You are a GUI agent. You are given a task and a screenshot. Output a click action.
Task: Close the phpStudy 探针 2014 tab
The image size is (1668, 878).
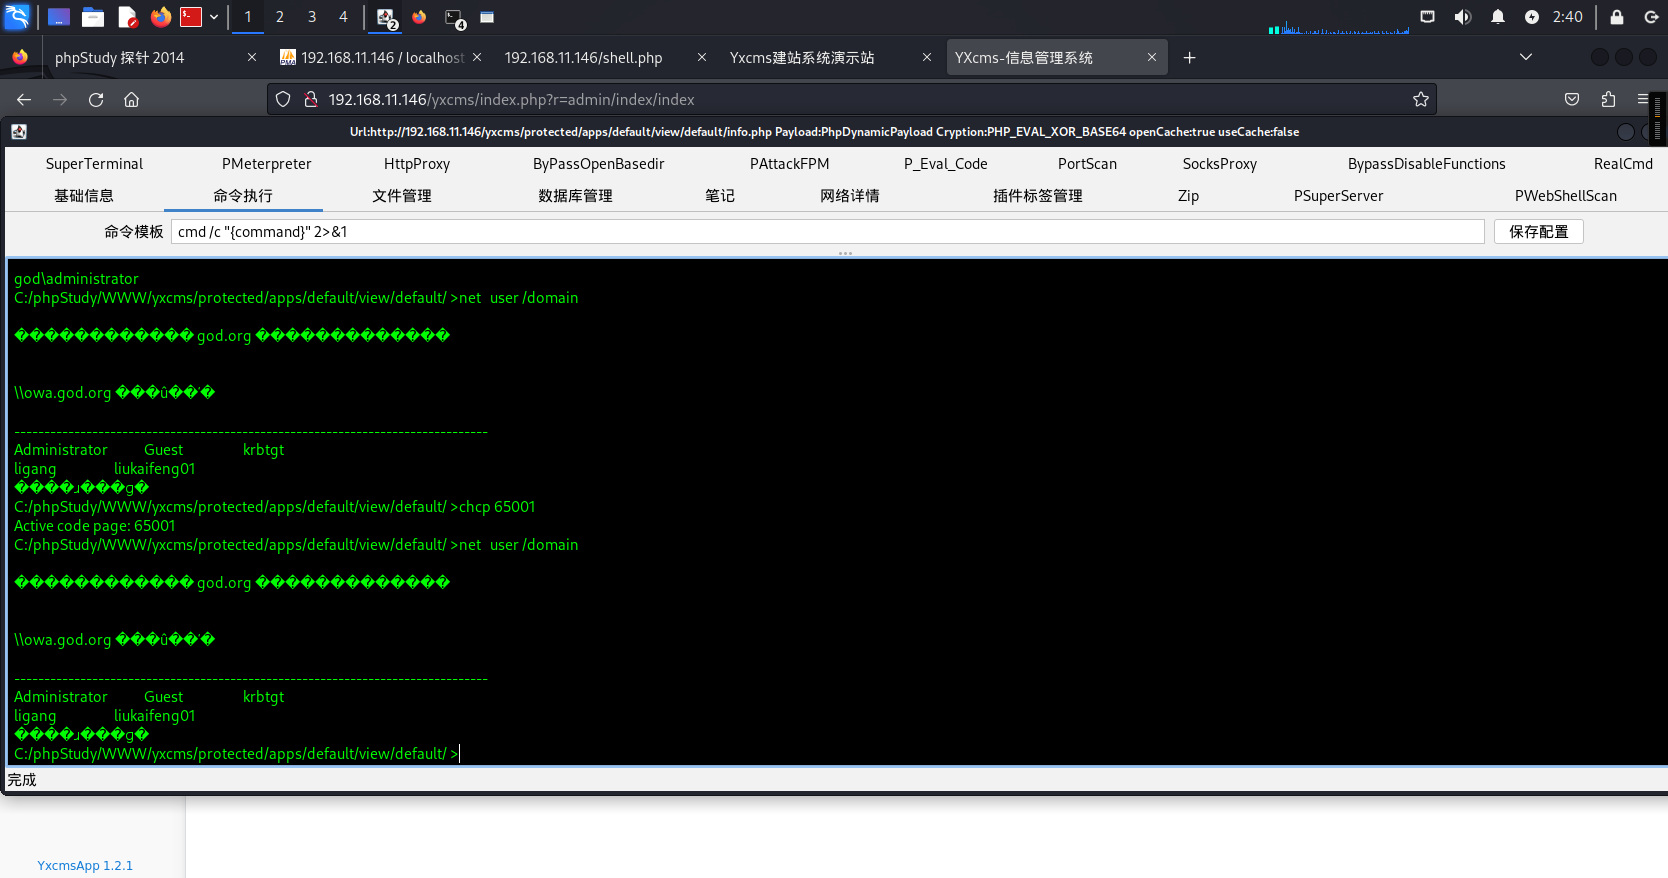(x=252, y=58)
